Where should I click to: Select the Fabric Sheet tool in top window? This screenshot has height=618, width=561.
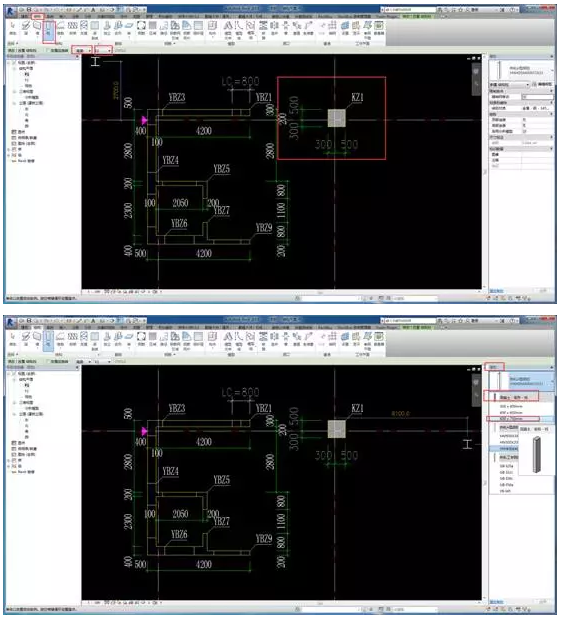click(x=186, y=30)
